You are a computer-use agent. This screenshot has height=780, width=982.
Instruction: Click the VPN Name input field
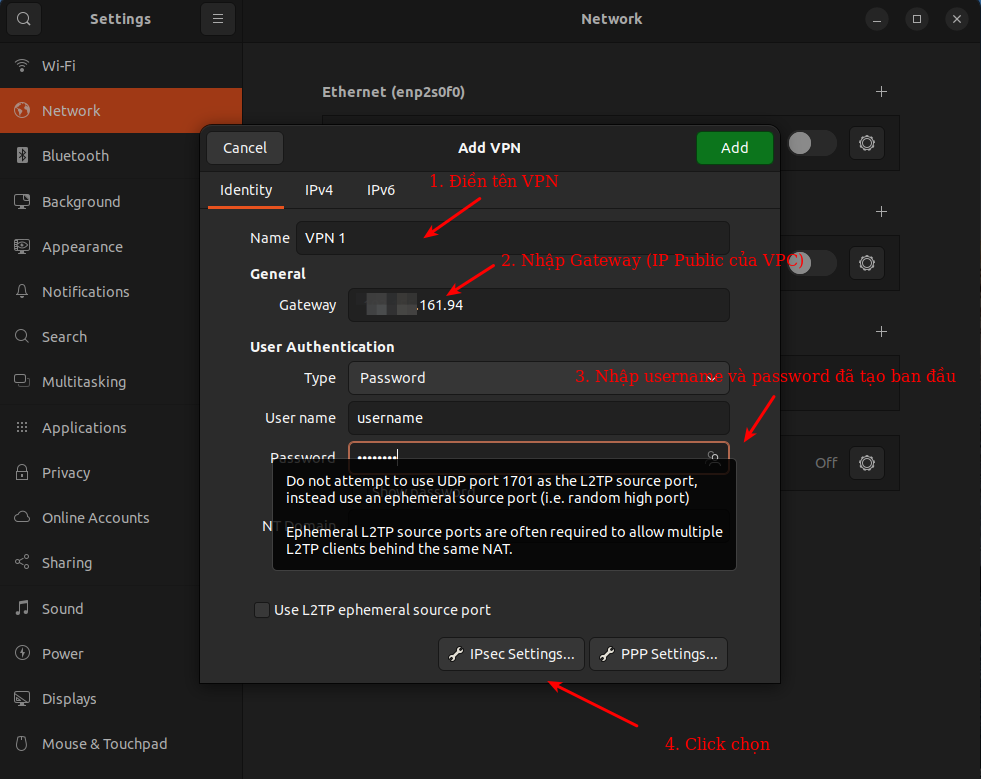click(513, 239)
